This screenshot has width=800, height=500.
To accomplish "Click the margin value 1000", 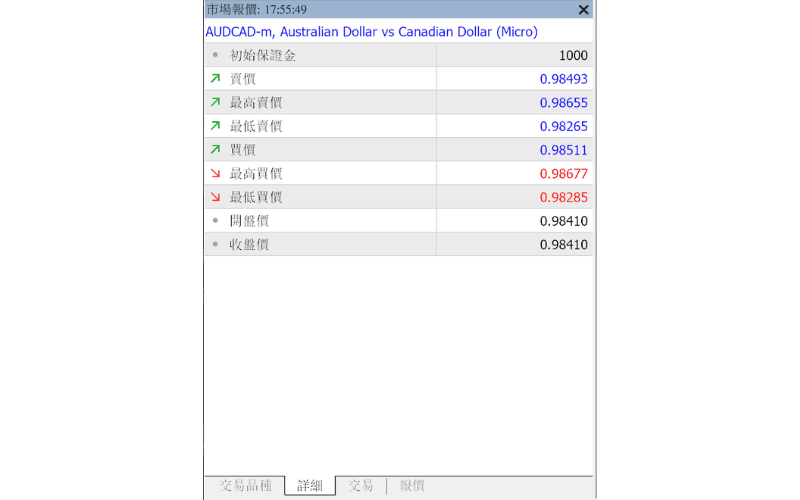I will point(573,55).
